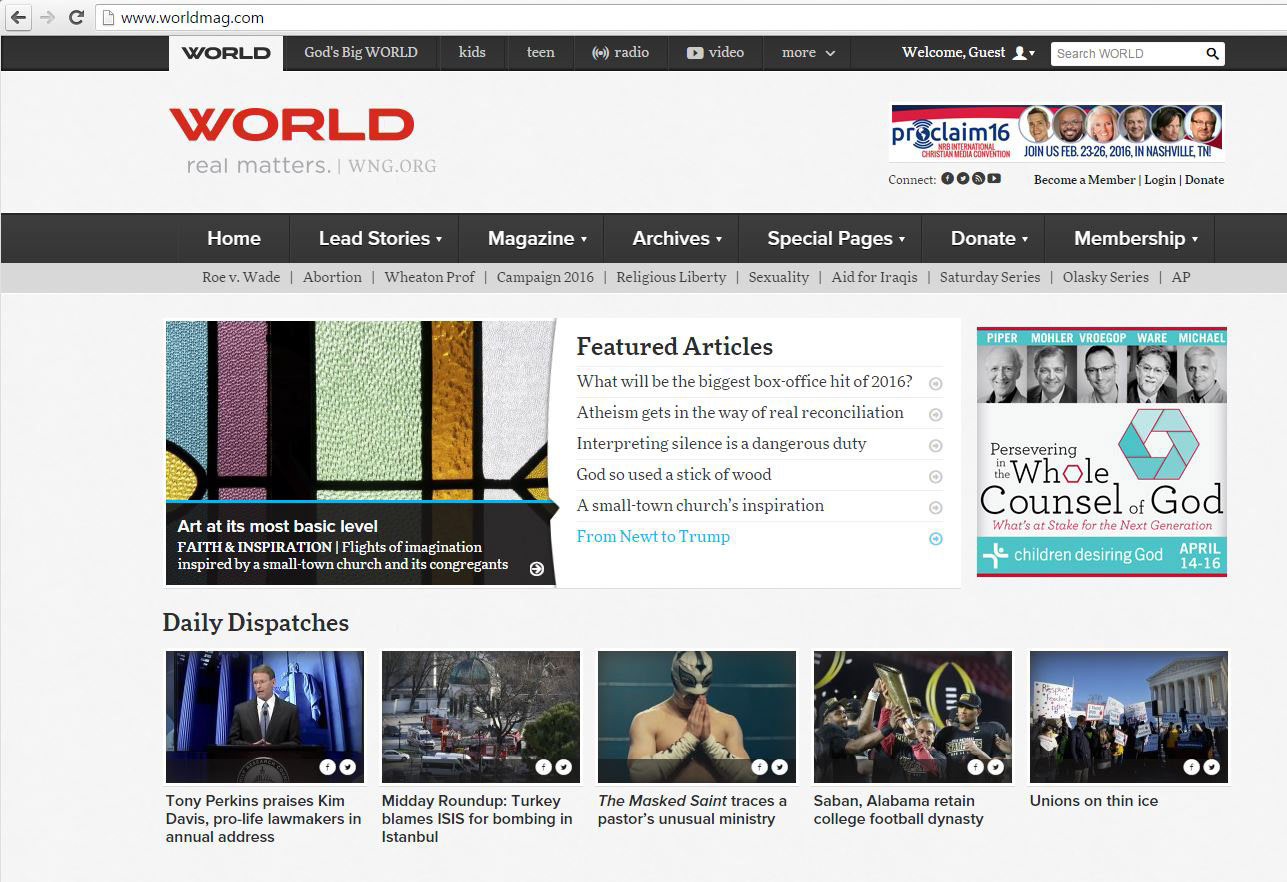
Task: Click arrow icon beside small-town church article
Action: (935, 507)
